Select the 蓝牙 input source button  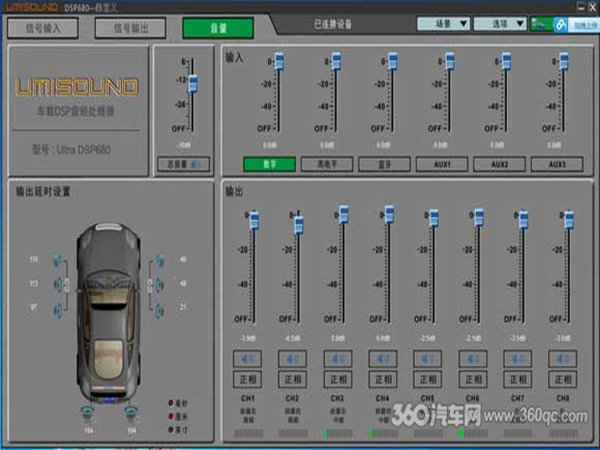(x=385, y=164)
